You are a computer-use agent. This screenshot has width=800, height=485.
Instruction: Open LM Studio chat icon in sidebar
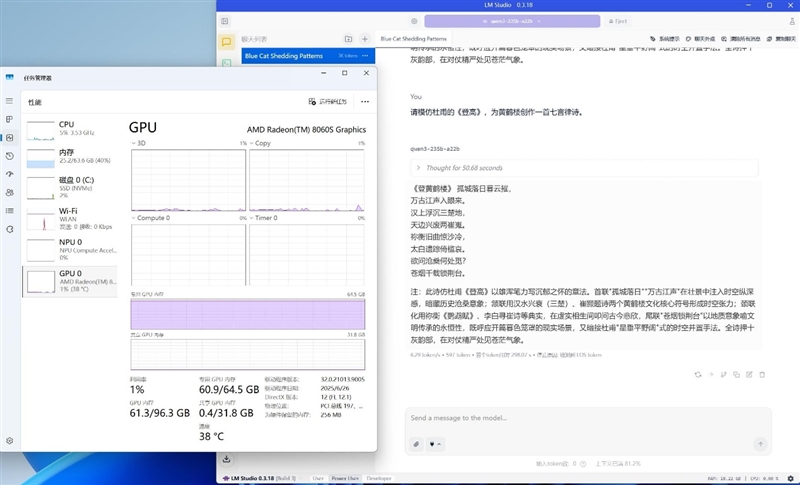pyautogui.click(x=227, y=43)
